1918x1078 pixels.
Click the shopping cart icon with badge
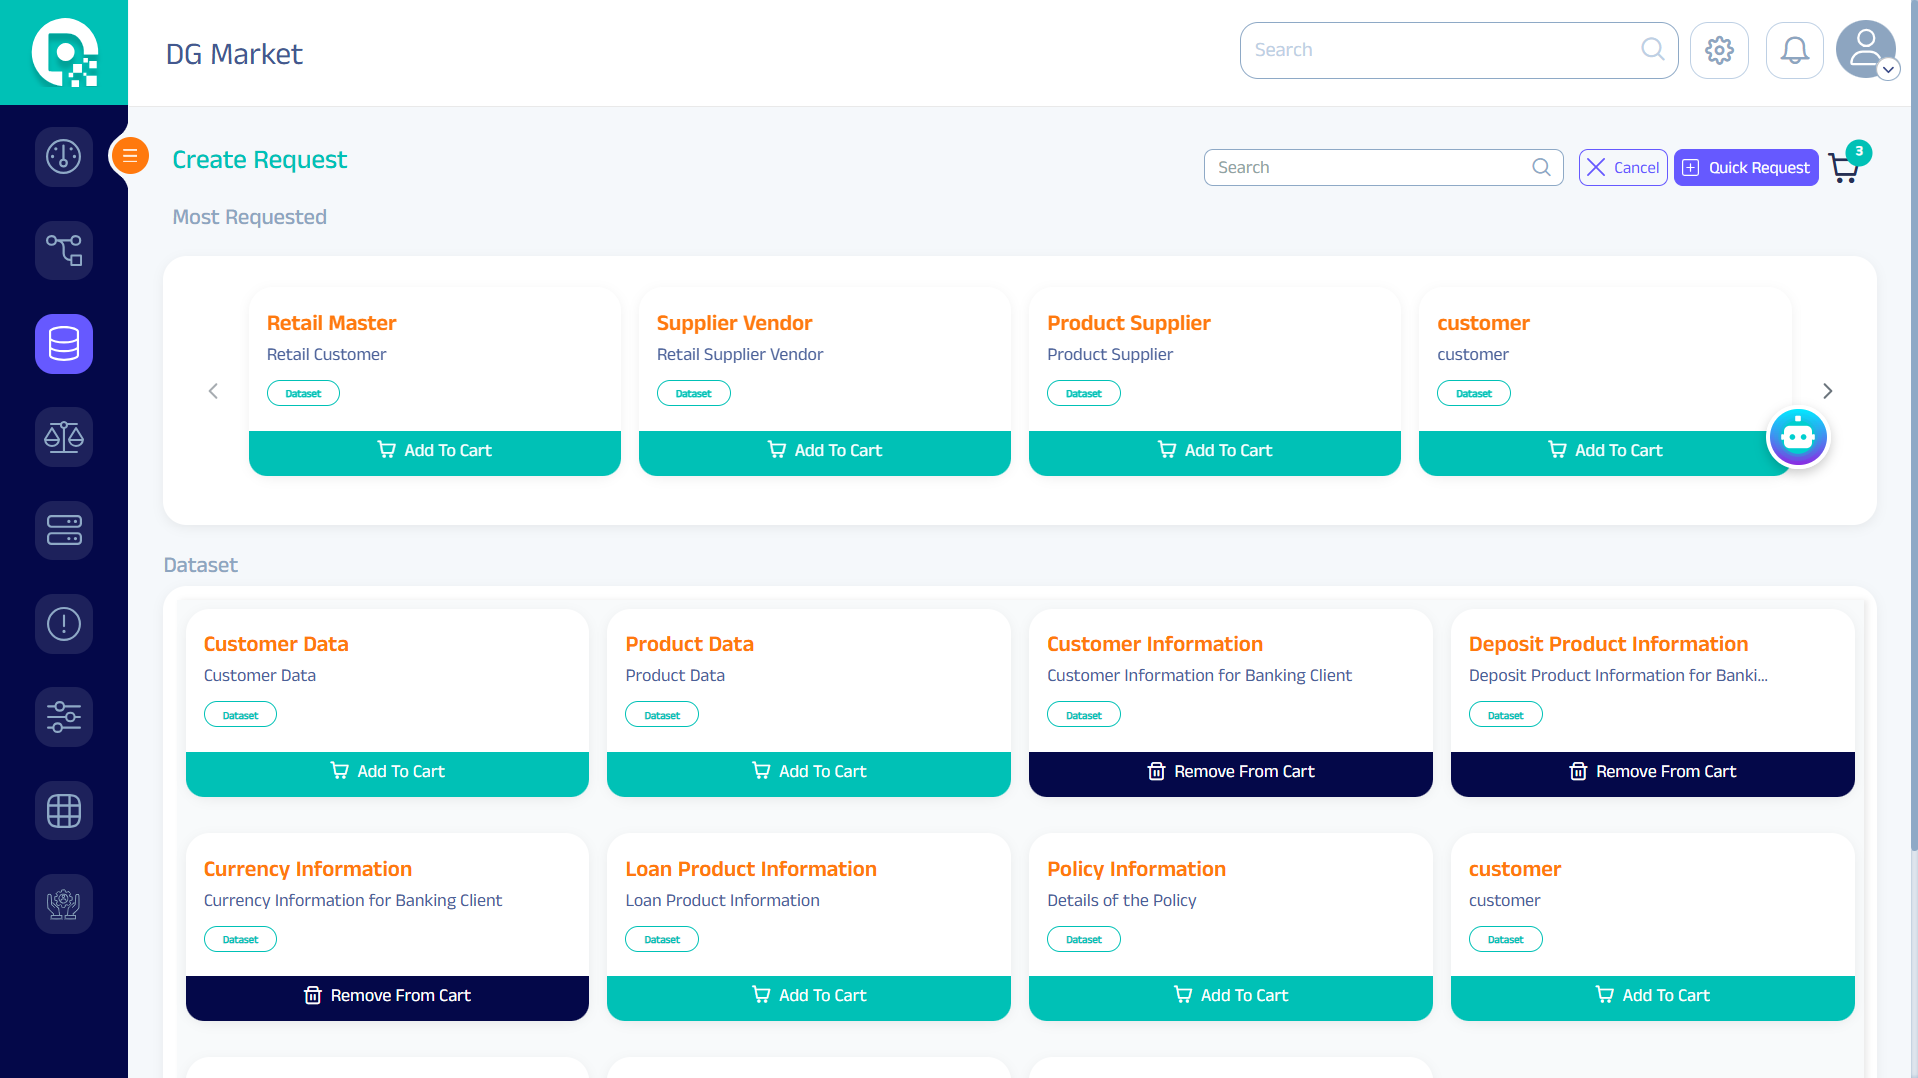coord(1844,168)
